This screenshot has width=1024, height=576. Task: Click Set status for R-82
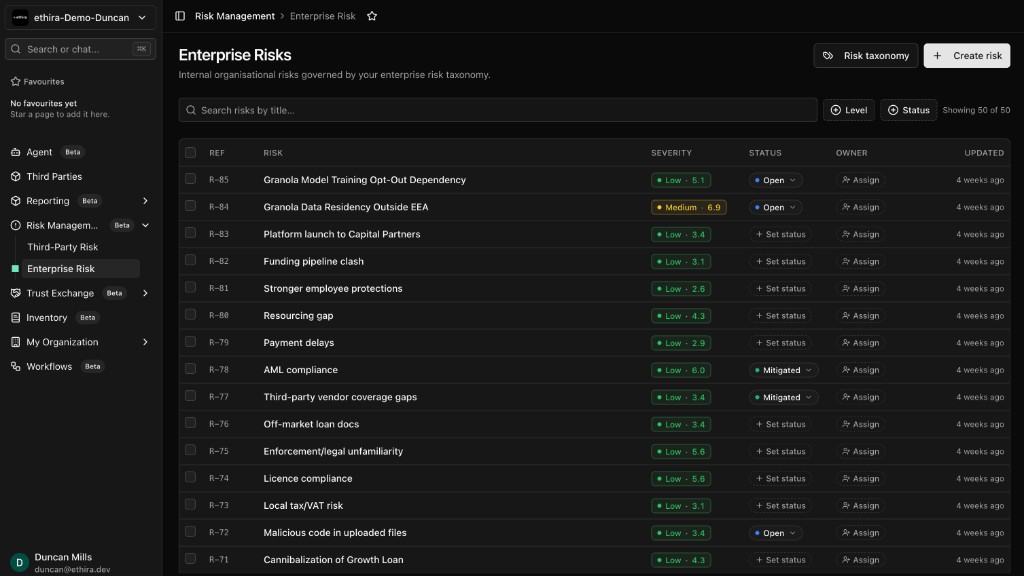780,262
